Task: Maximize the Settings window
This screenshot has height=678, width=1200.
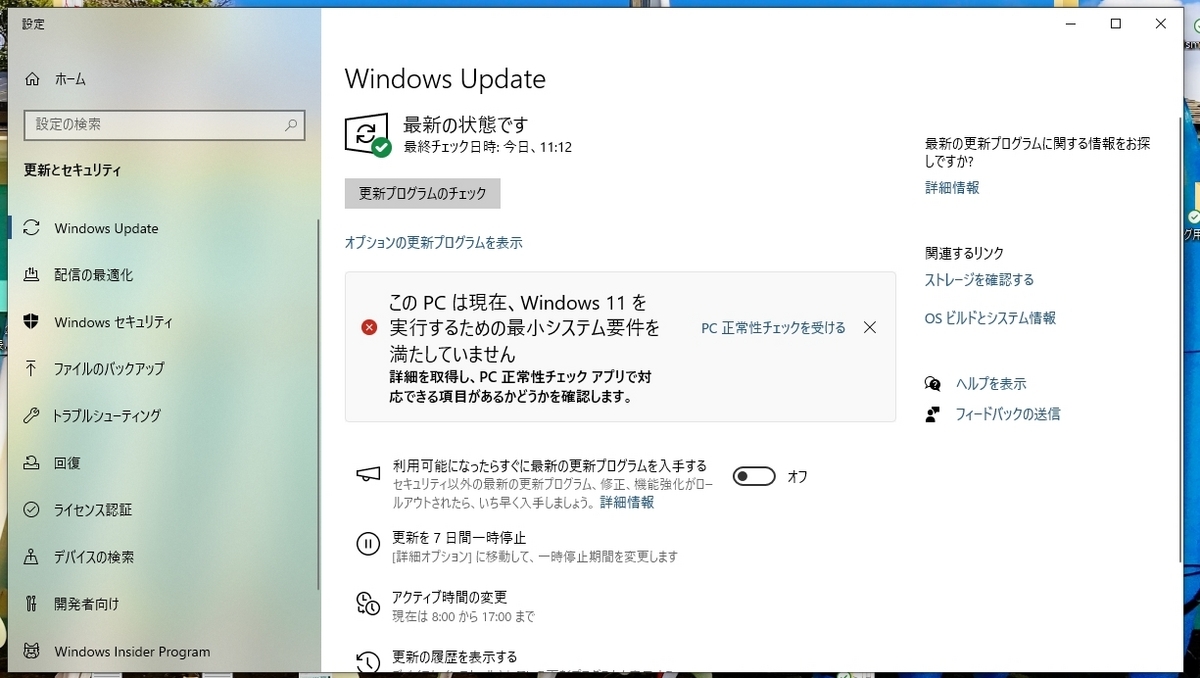Action: [1116, 24]
